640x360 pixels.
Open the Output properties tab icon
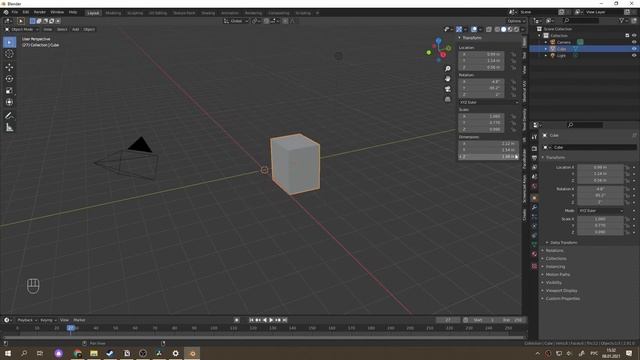coord(534,158)
